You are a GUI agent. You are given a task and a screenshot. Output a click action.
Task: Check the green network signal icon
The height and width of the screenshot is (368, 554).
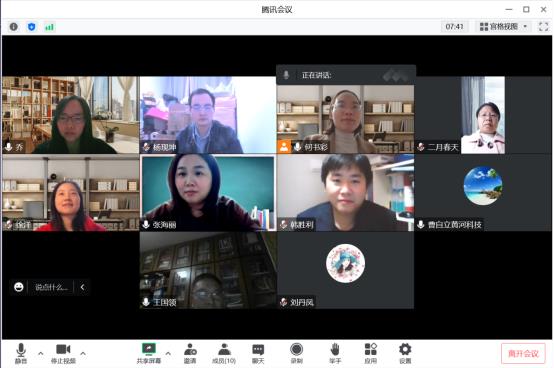(49, 27)
